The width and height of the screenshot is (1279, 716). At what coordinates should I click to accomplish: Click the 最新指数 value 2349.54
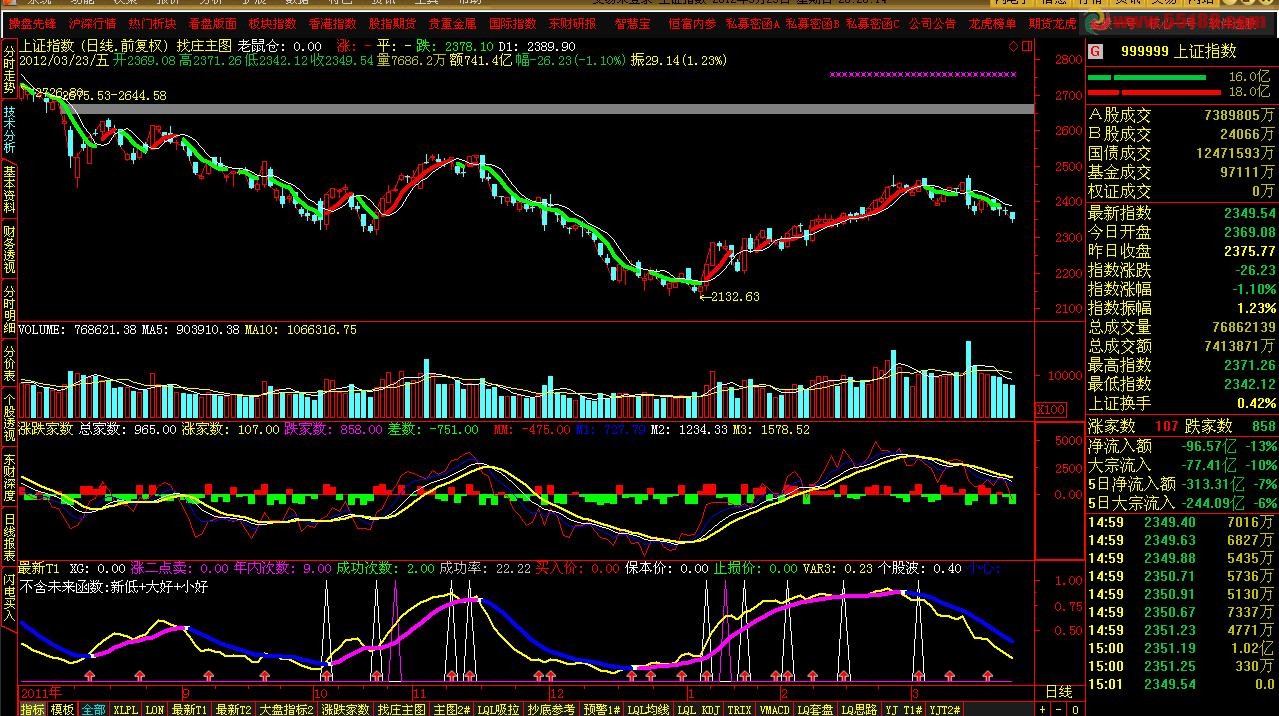pos(1249,213)
